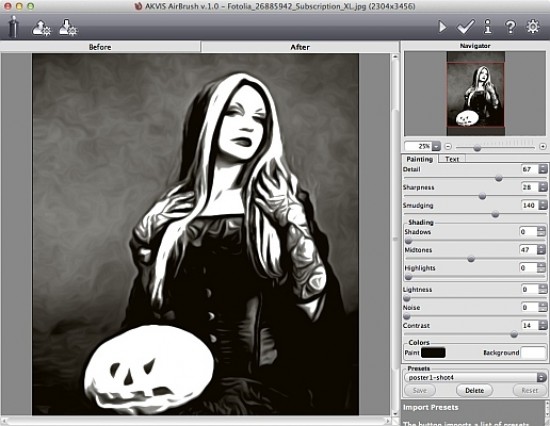Click the Highlights value stepper arrows

541,268
